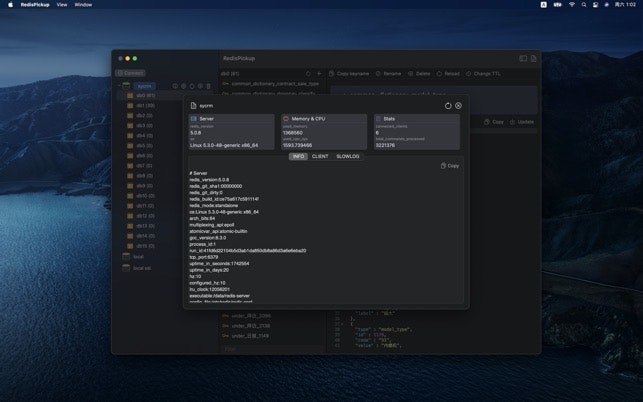
Task: Open the Apple menu
Action: tap(10, 5)
